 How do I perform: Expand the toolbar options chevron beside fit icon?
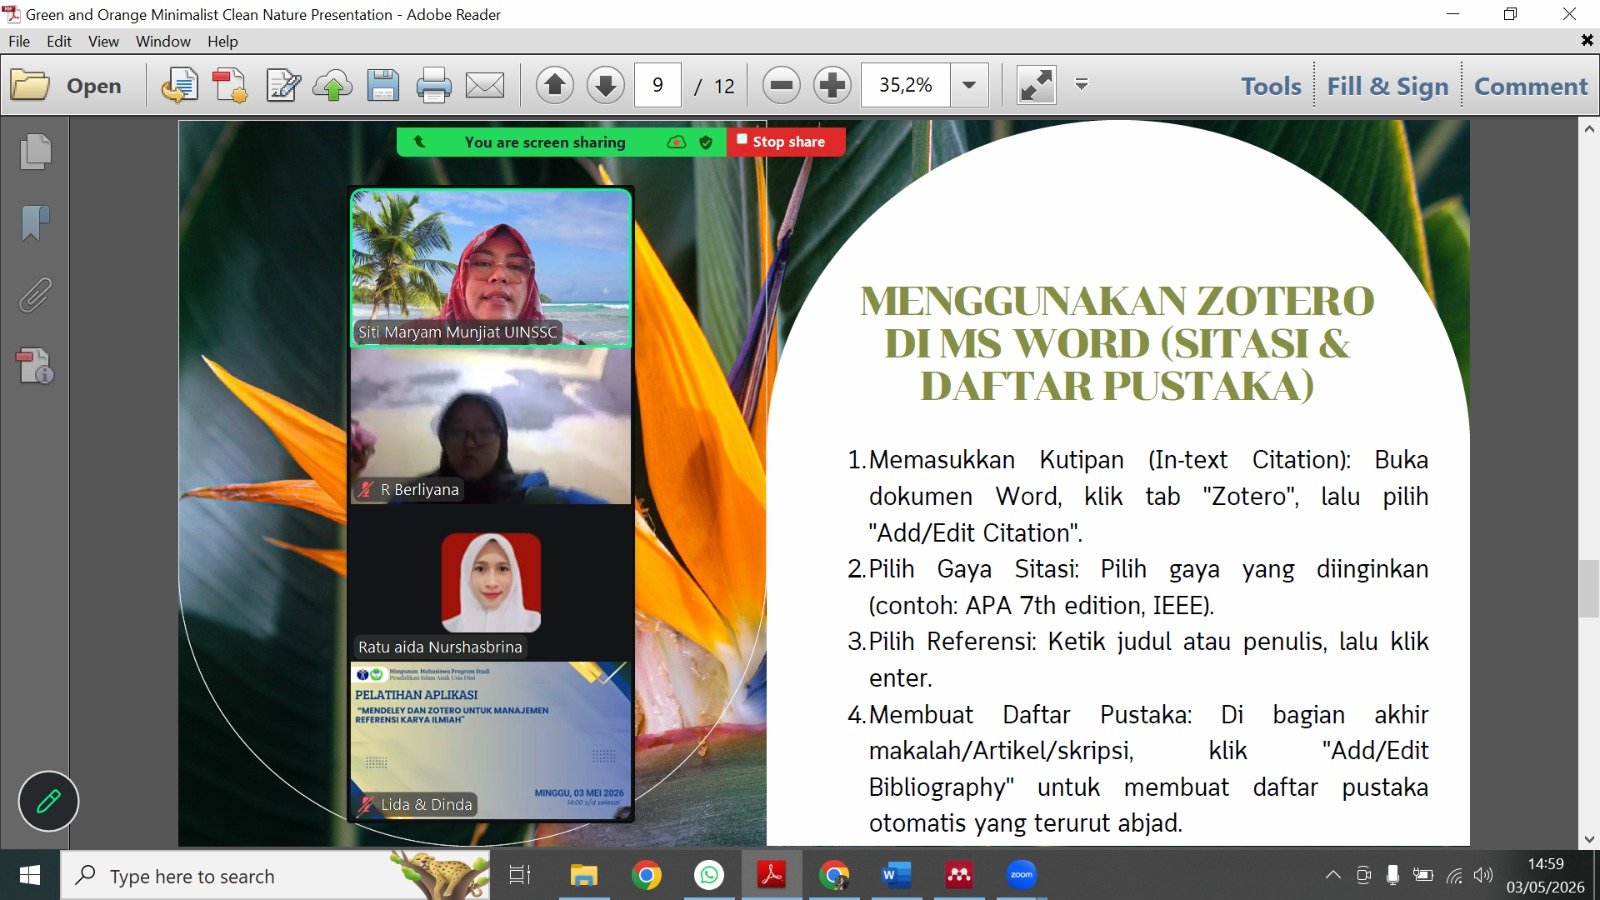tap(1081, 84)
